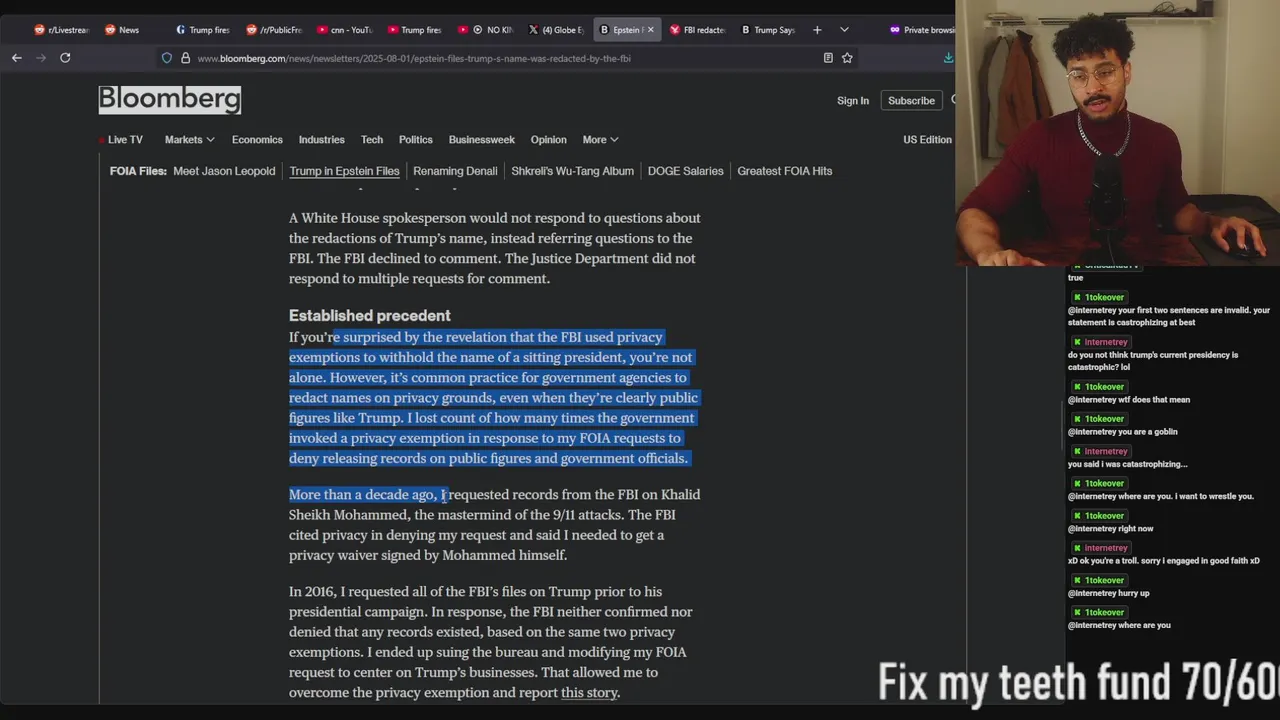Click chat message 'you said i was catastrophizing...'

coord(1127,464)
